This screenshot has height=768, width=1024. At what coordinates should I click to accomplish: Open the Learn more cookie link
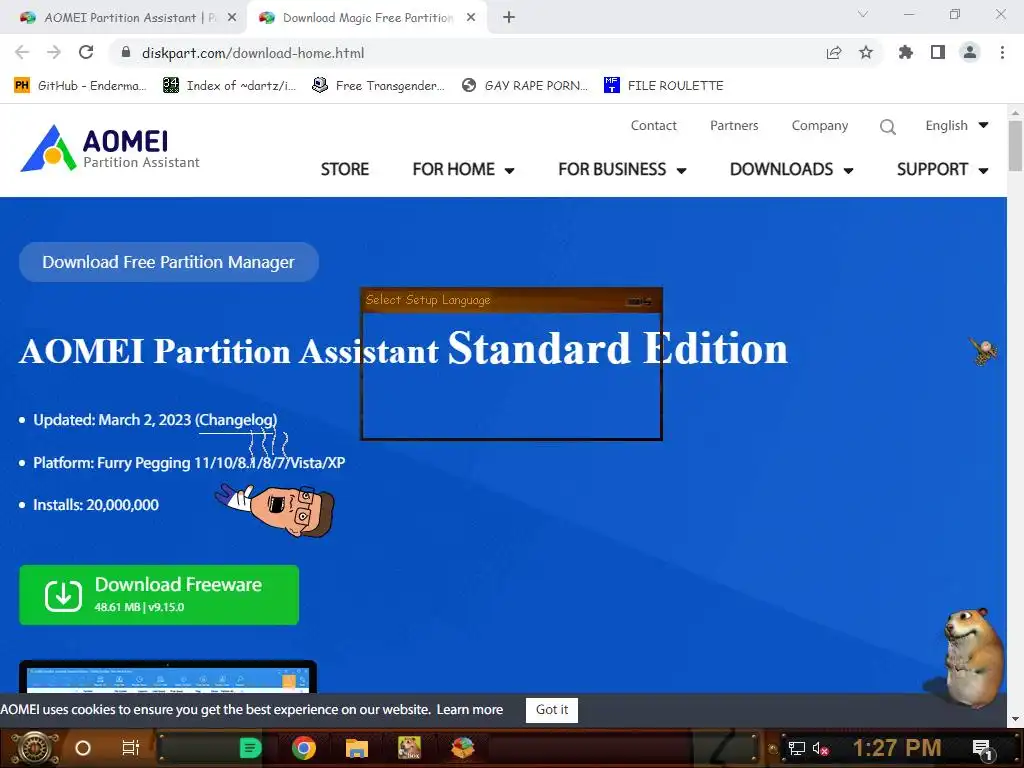[470, 710]
